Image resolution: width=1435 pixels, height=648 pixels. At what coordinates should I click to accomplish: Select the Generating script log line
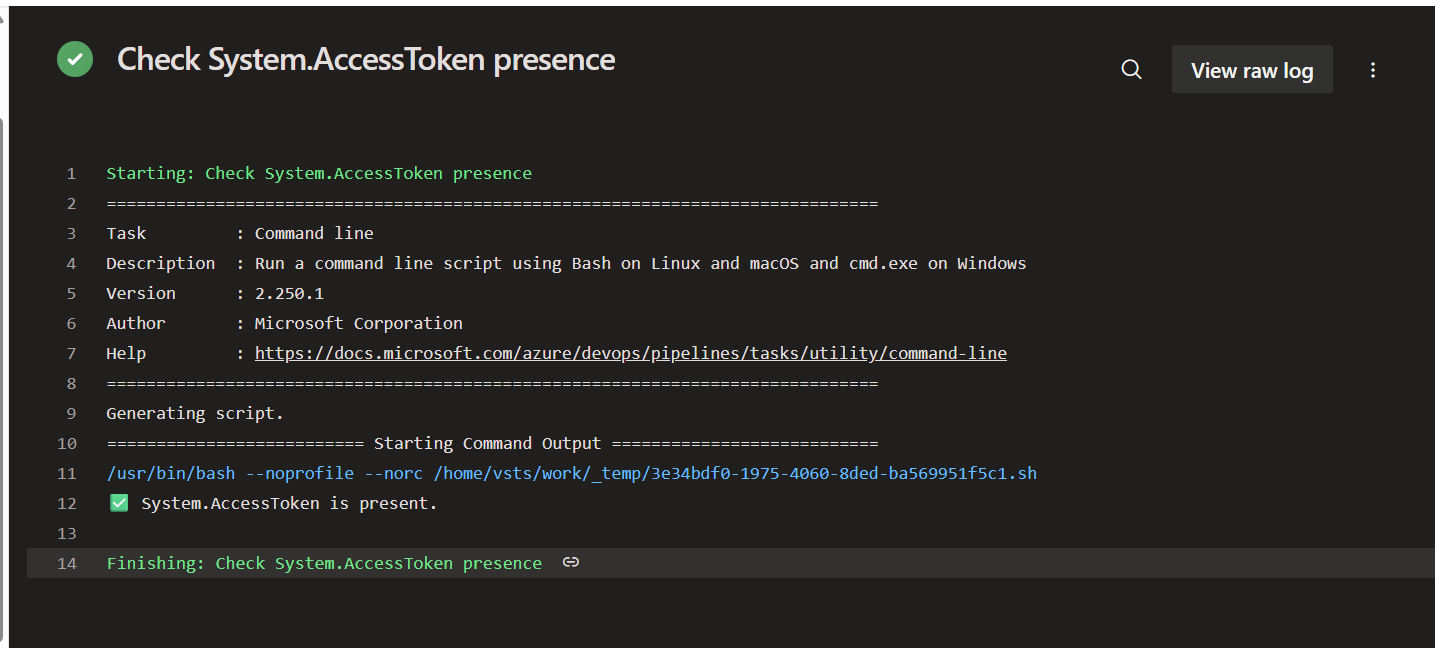(195, 413)
